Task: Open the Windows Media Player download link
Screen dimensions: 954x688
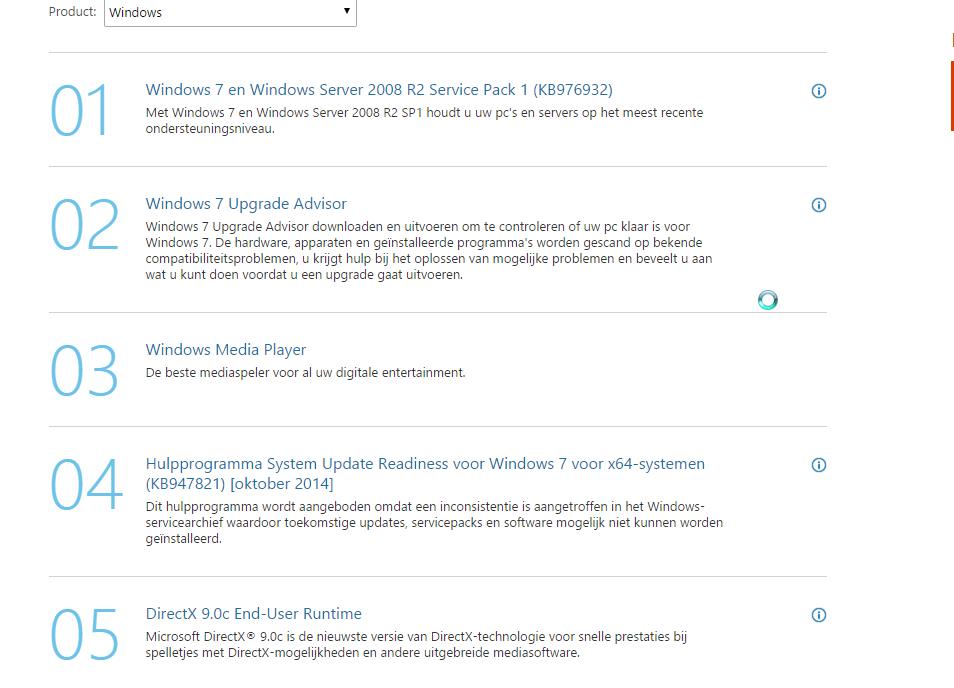Action: (x=226, y=350)
